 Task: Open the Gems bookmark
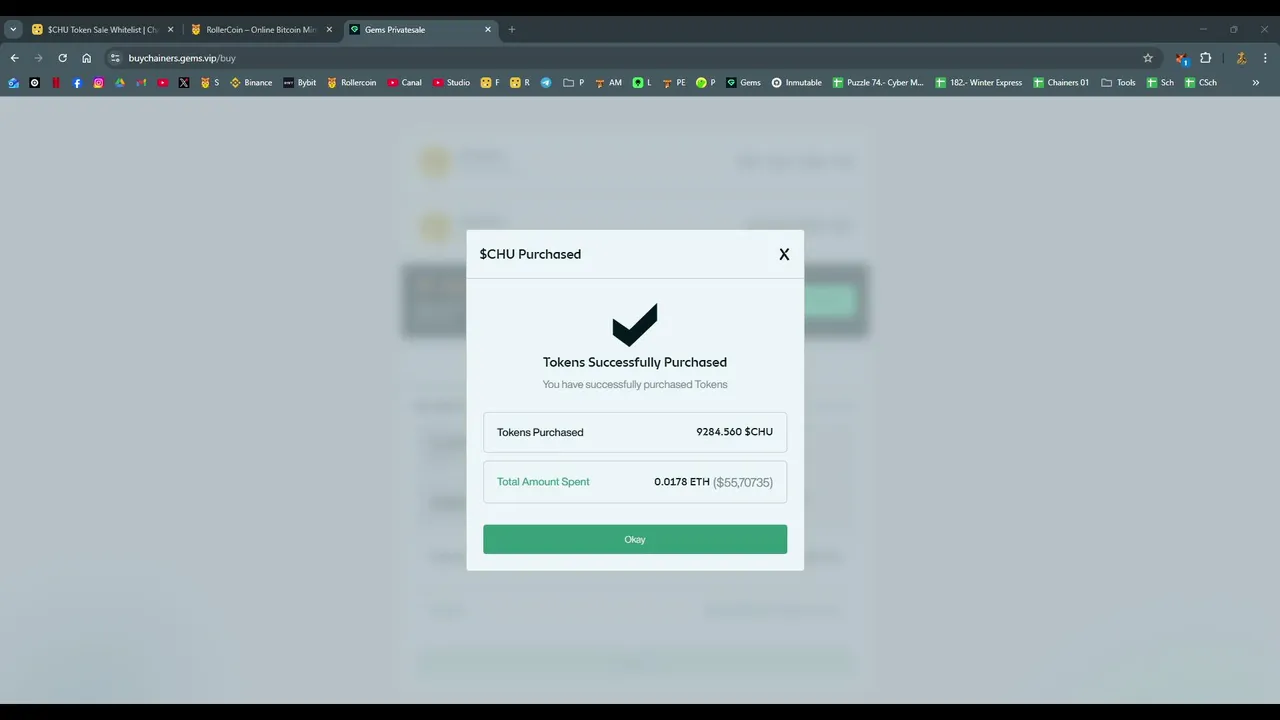coord(743,83)
